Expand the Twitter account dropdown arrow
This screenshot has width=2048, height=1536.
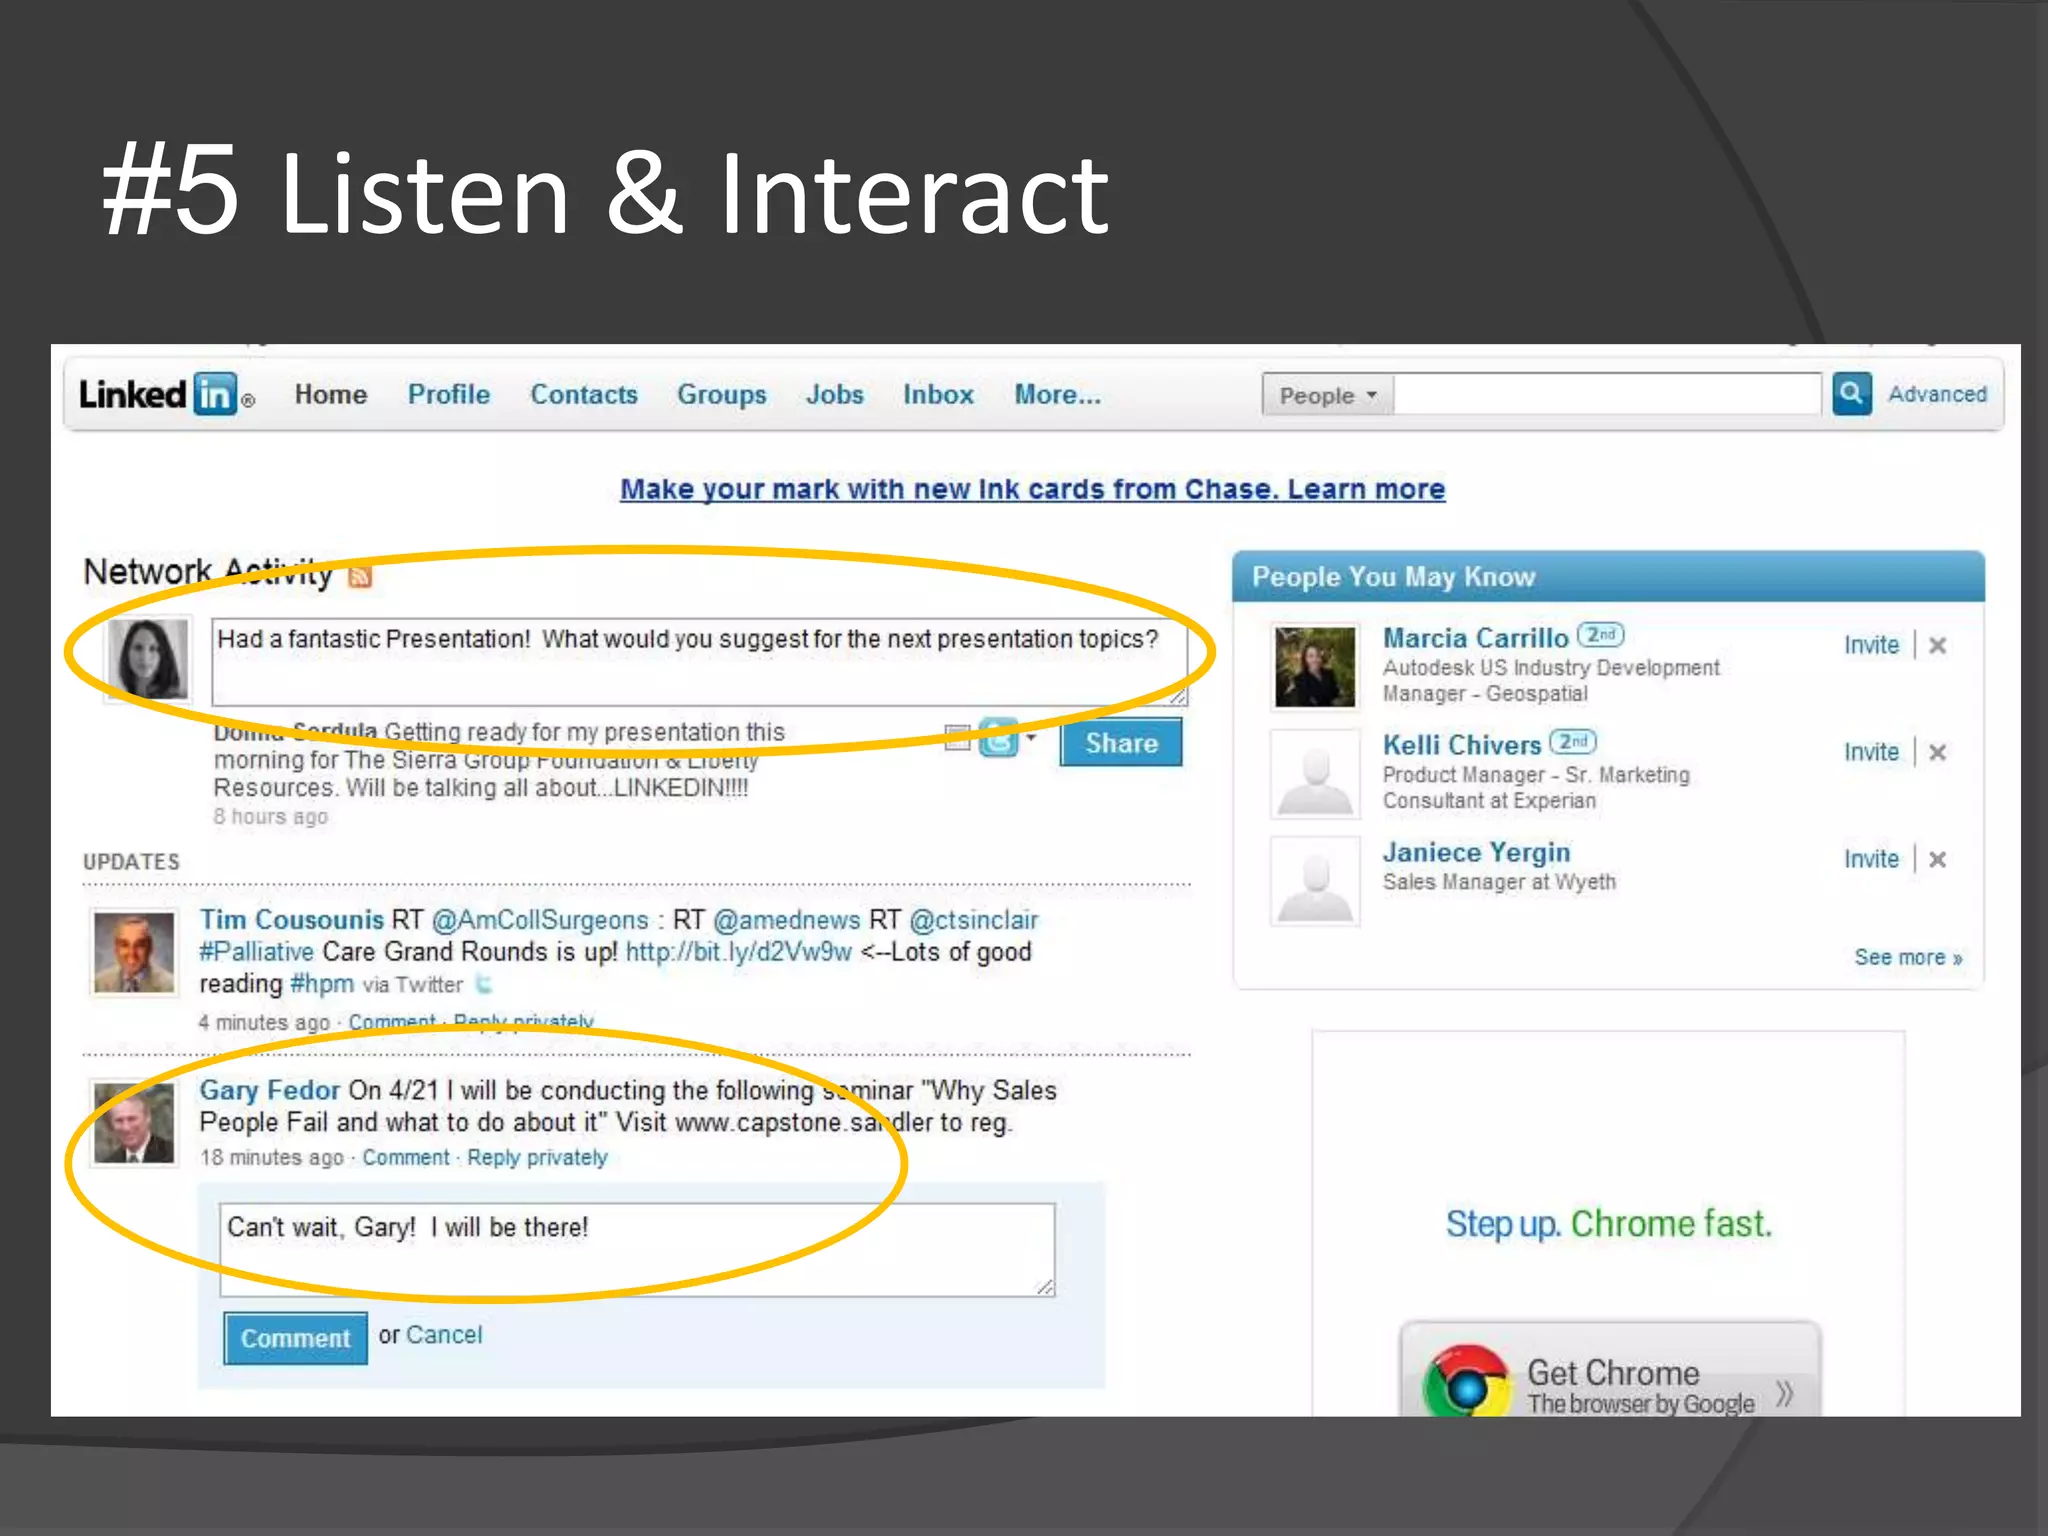point(1031,738)
